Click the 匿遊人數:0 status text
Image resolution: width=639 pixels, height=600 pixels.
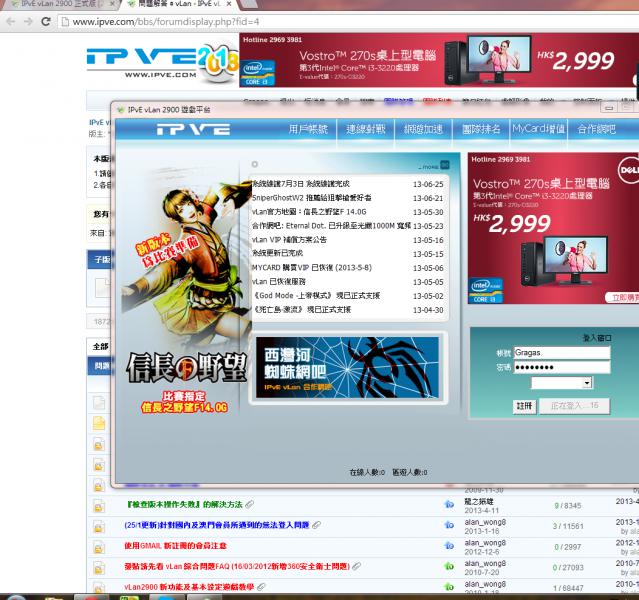point(410,472)
